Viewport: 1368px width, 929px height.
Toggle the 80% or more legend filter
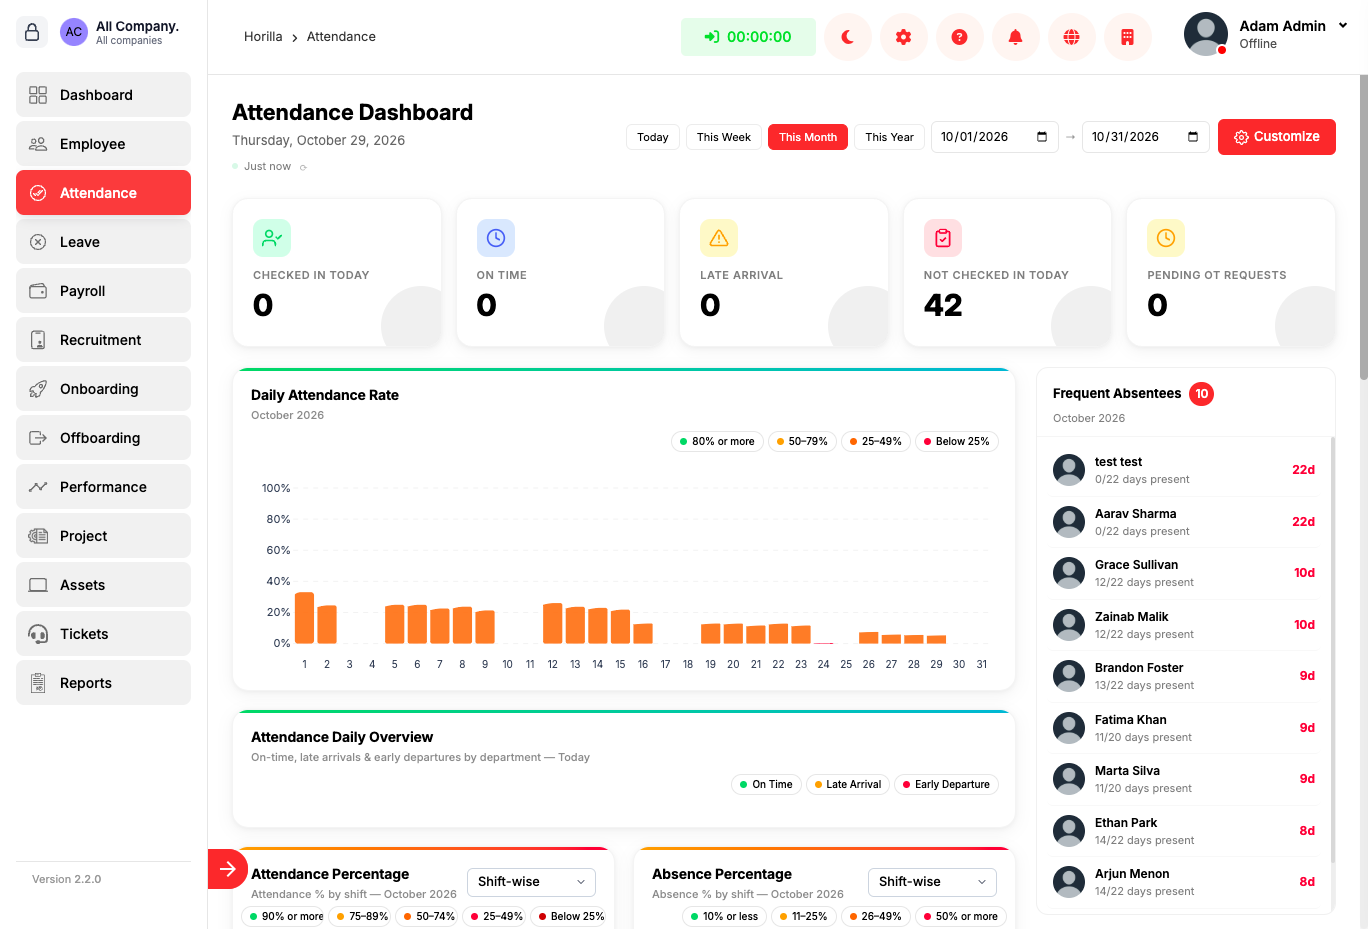[717, 441]
